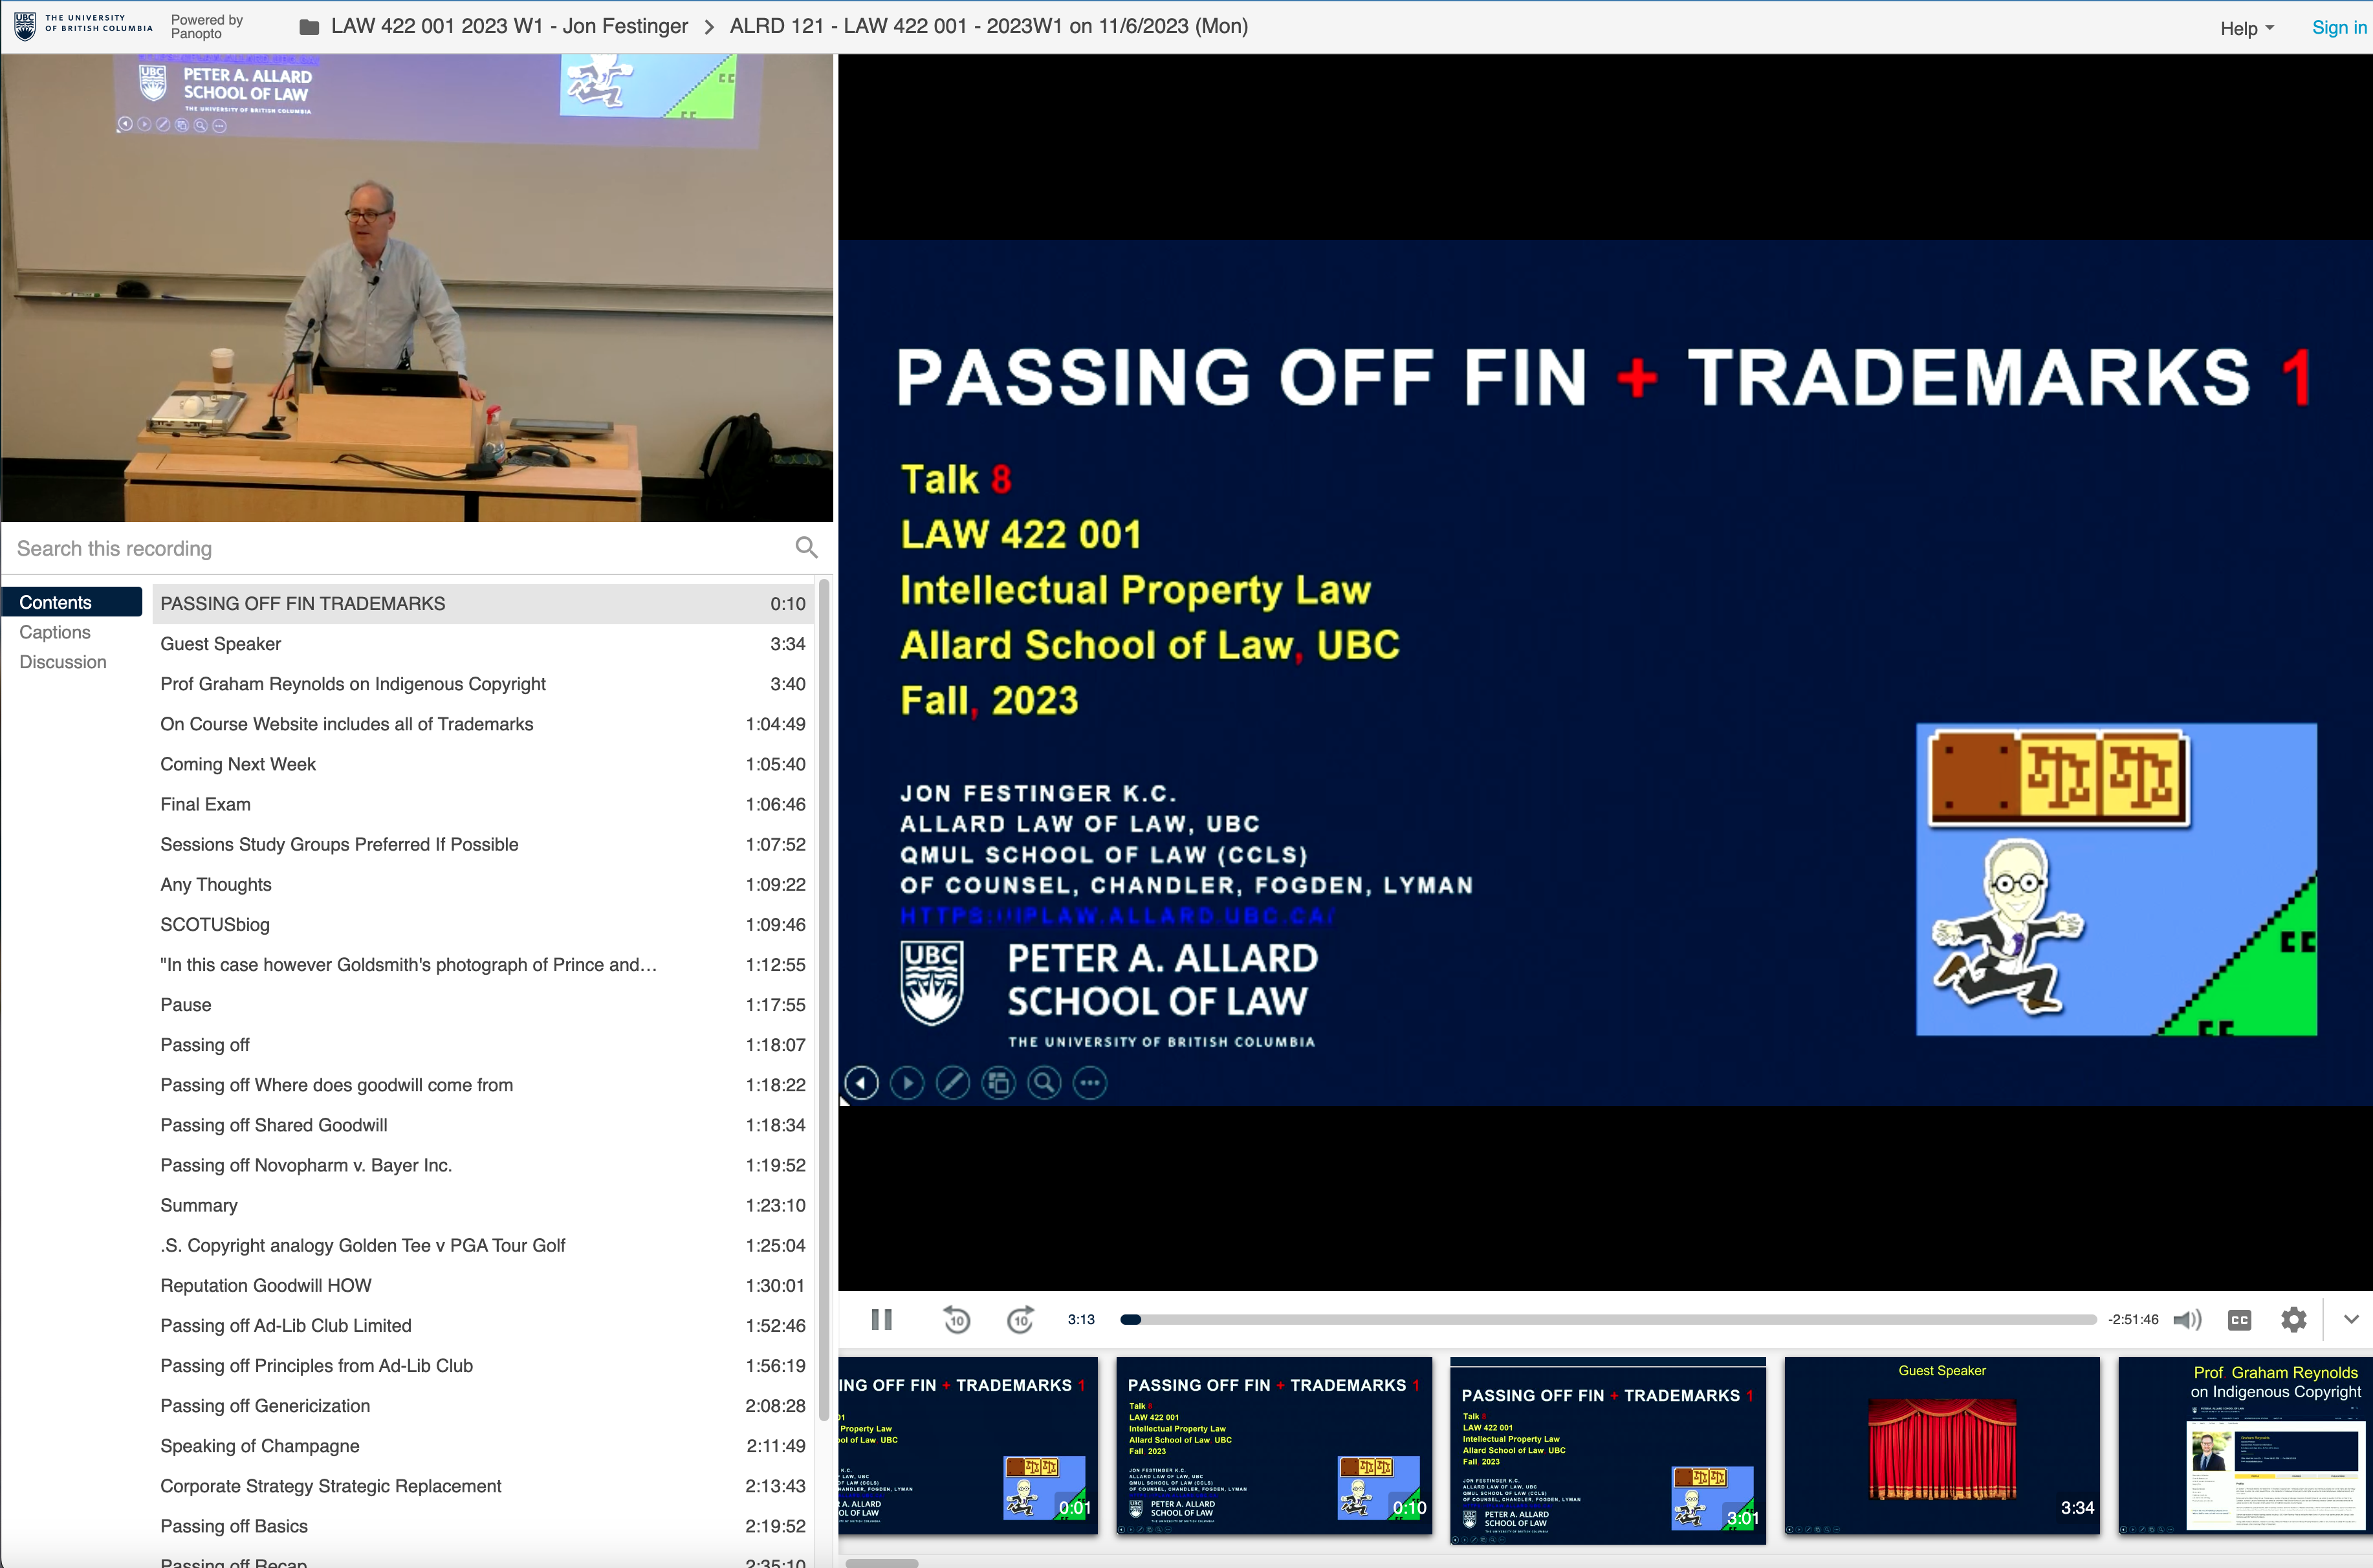Viewport: 2373px width, 1568px height.
Task: Click the search magnifier icon
Action: pos(806,547)
